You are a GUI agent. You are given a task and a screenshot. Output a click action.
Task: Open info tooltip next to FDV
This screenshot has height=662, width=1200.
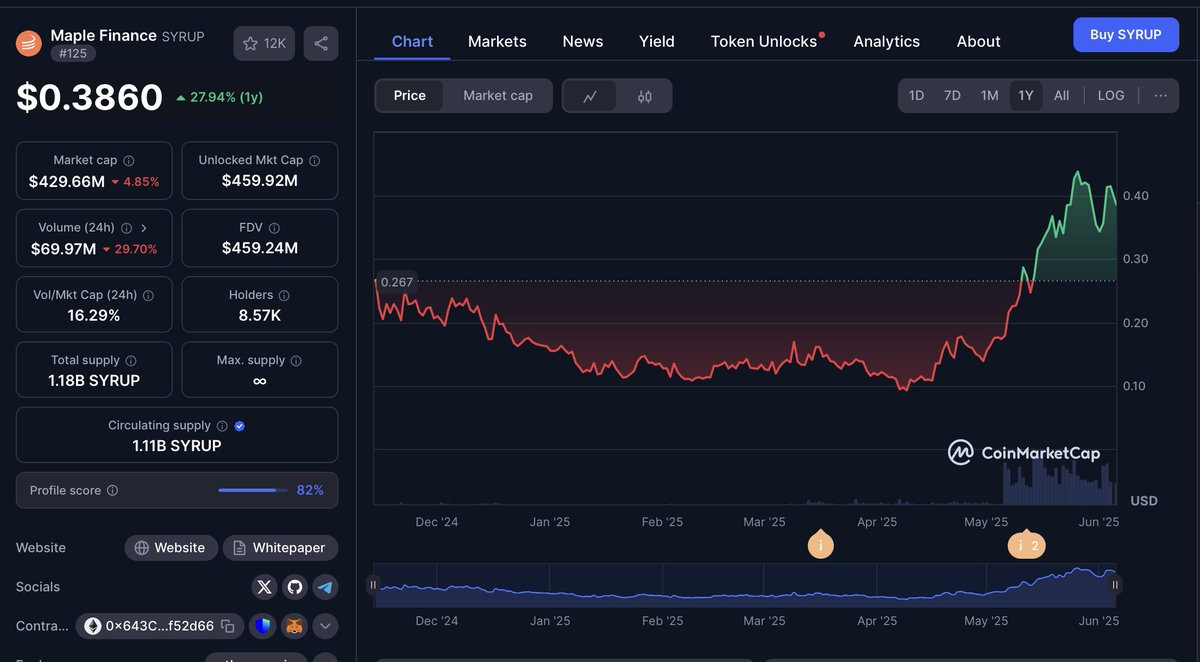274,228
